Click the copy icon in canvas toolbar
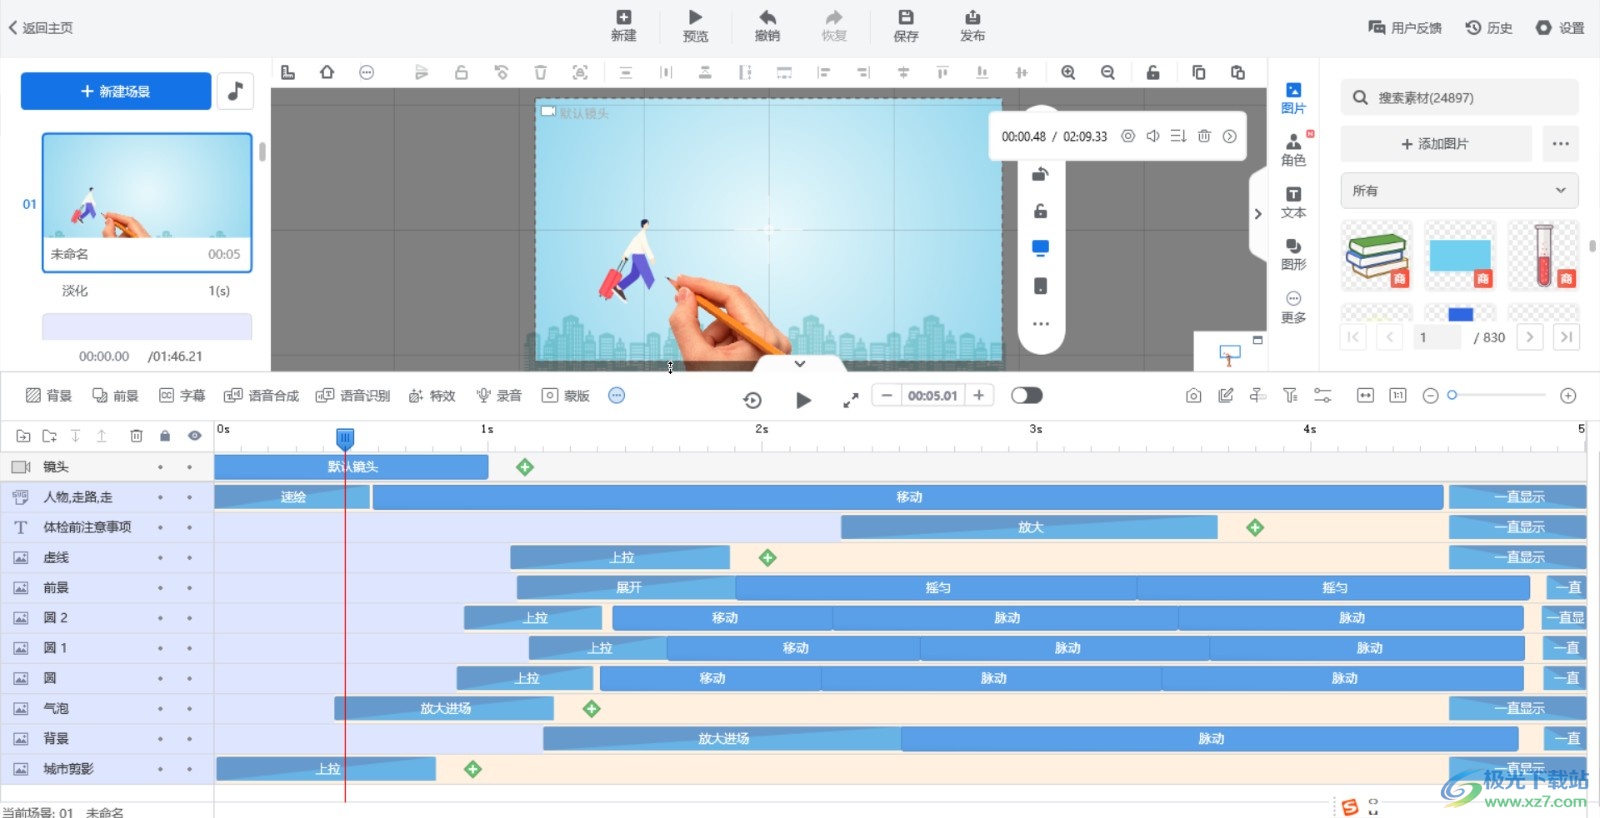Screen dimensions: 1600x818 pyautogui.click(x=1198, y=72)
